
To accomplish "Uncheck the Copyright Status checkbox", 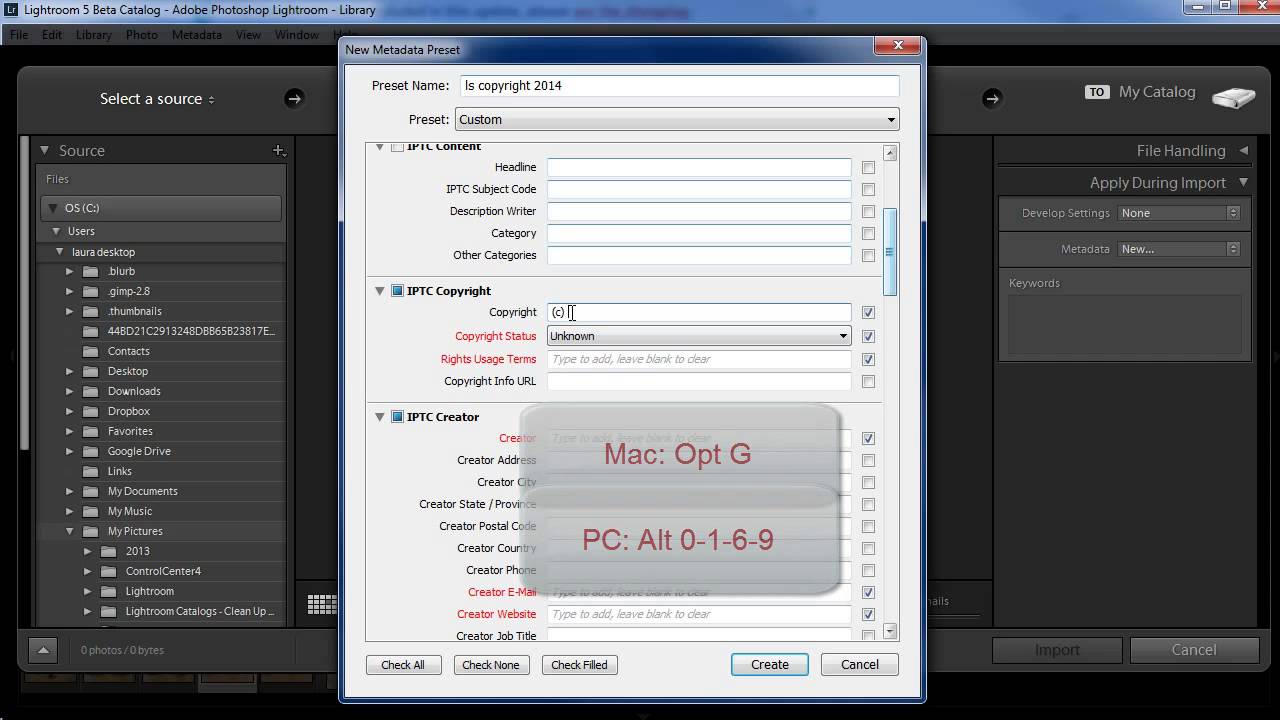I will 868,337.
